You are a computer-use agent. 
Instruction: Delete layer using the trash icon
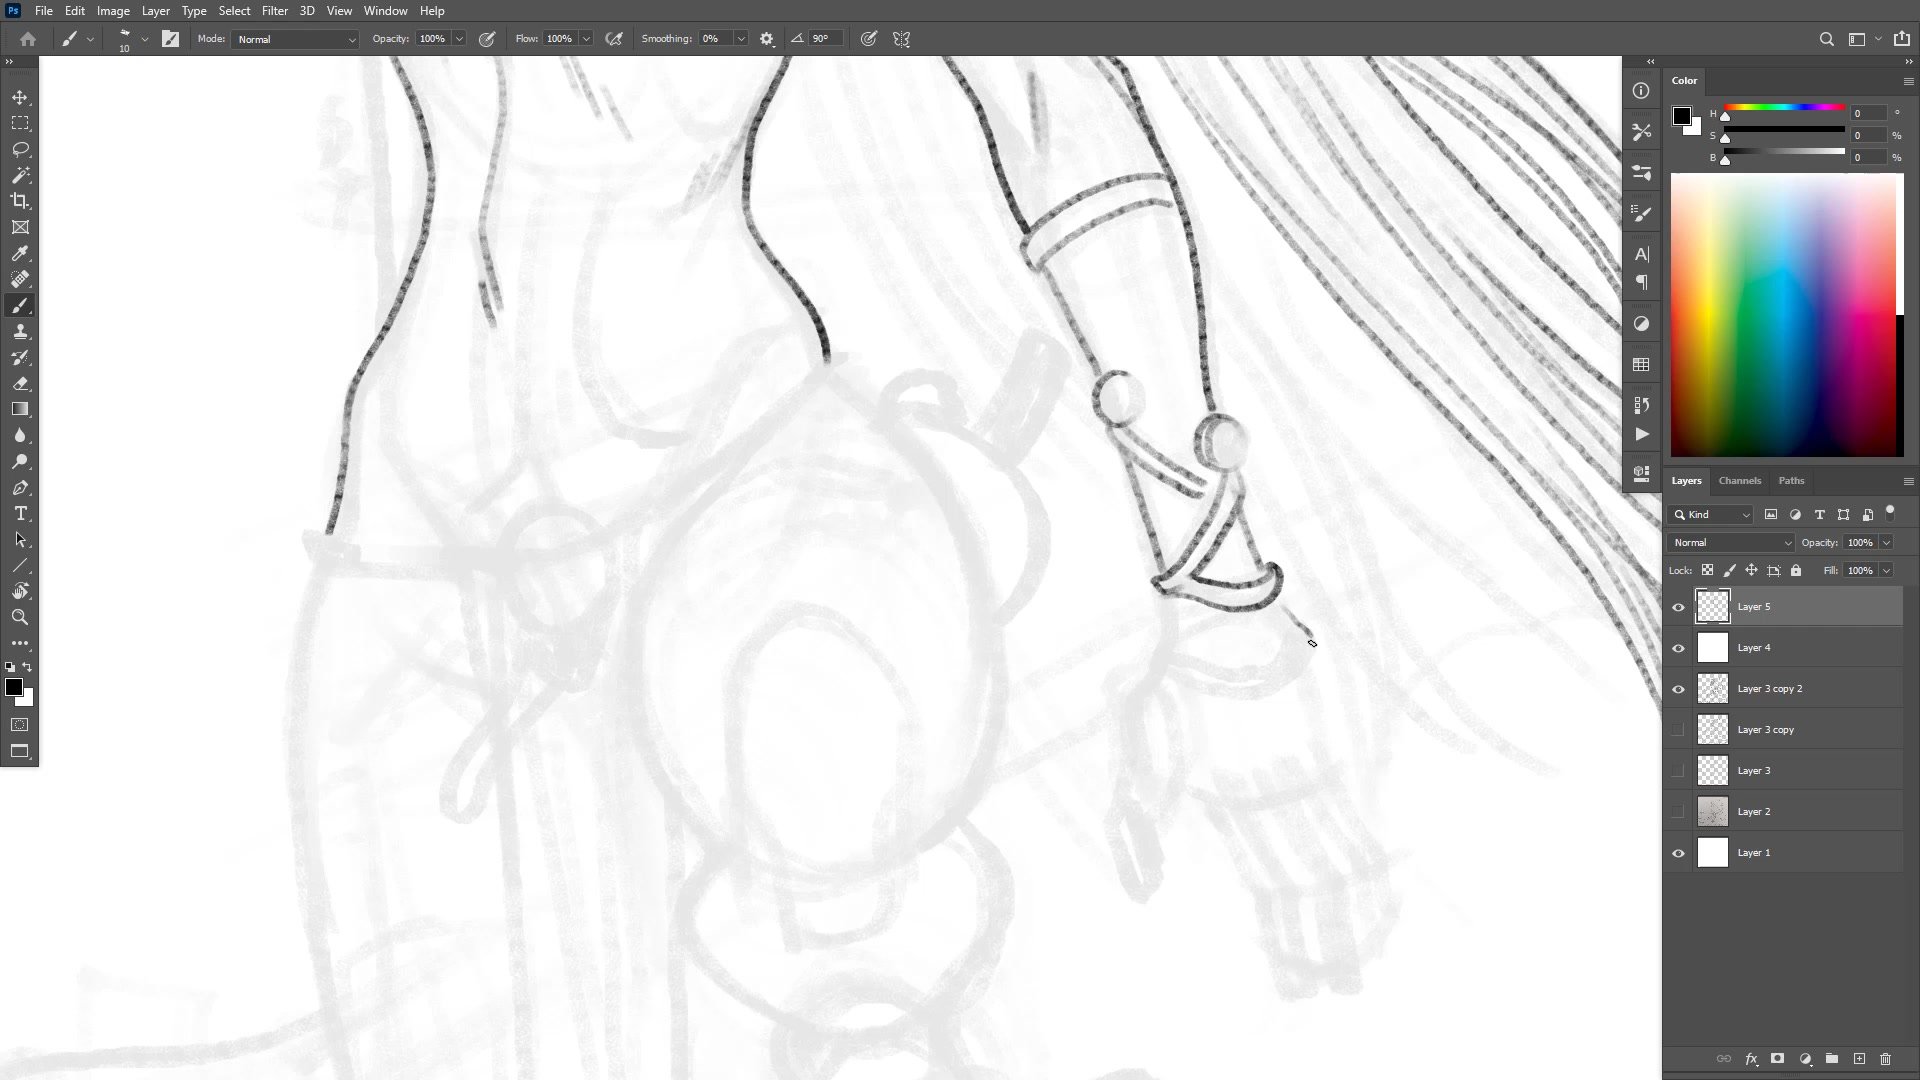(x=1885, y=1058)
